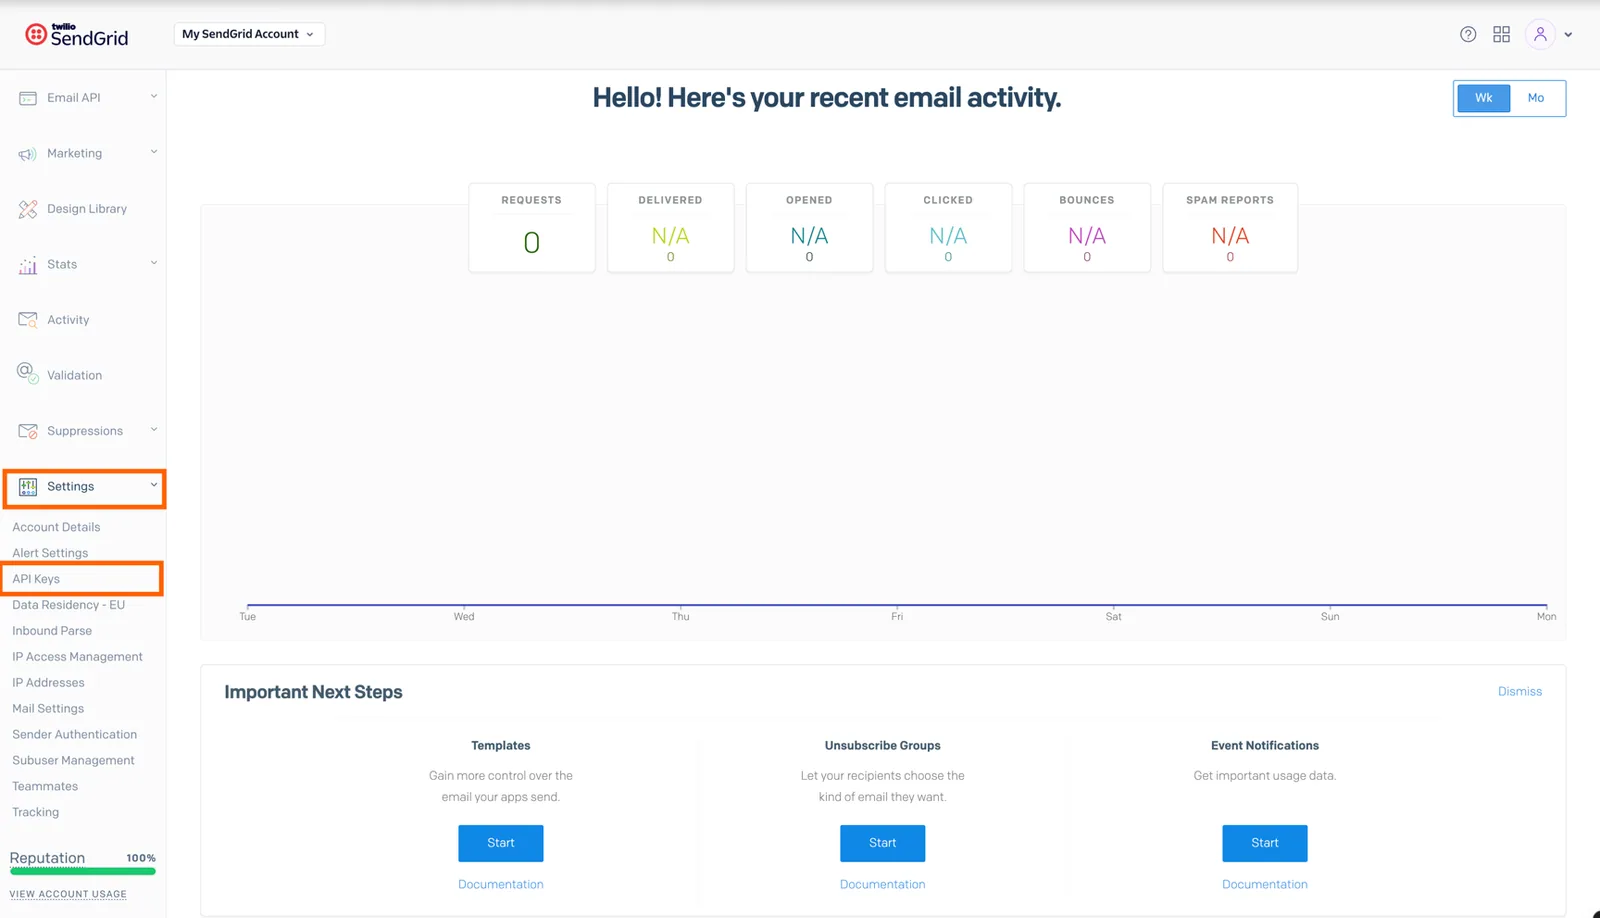Open My SendGrid Account dropdown
This screenshot has width=1600, height=918.
[249, 34]
